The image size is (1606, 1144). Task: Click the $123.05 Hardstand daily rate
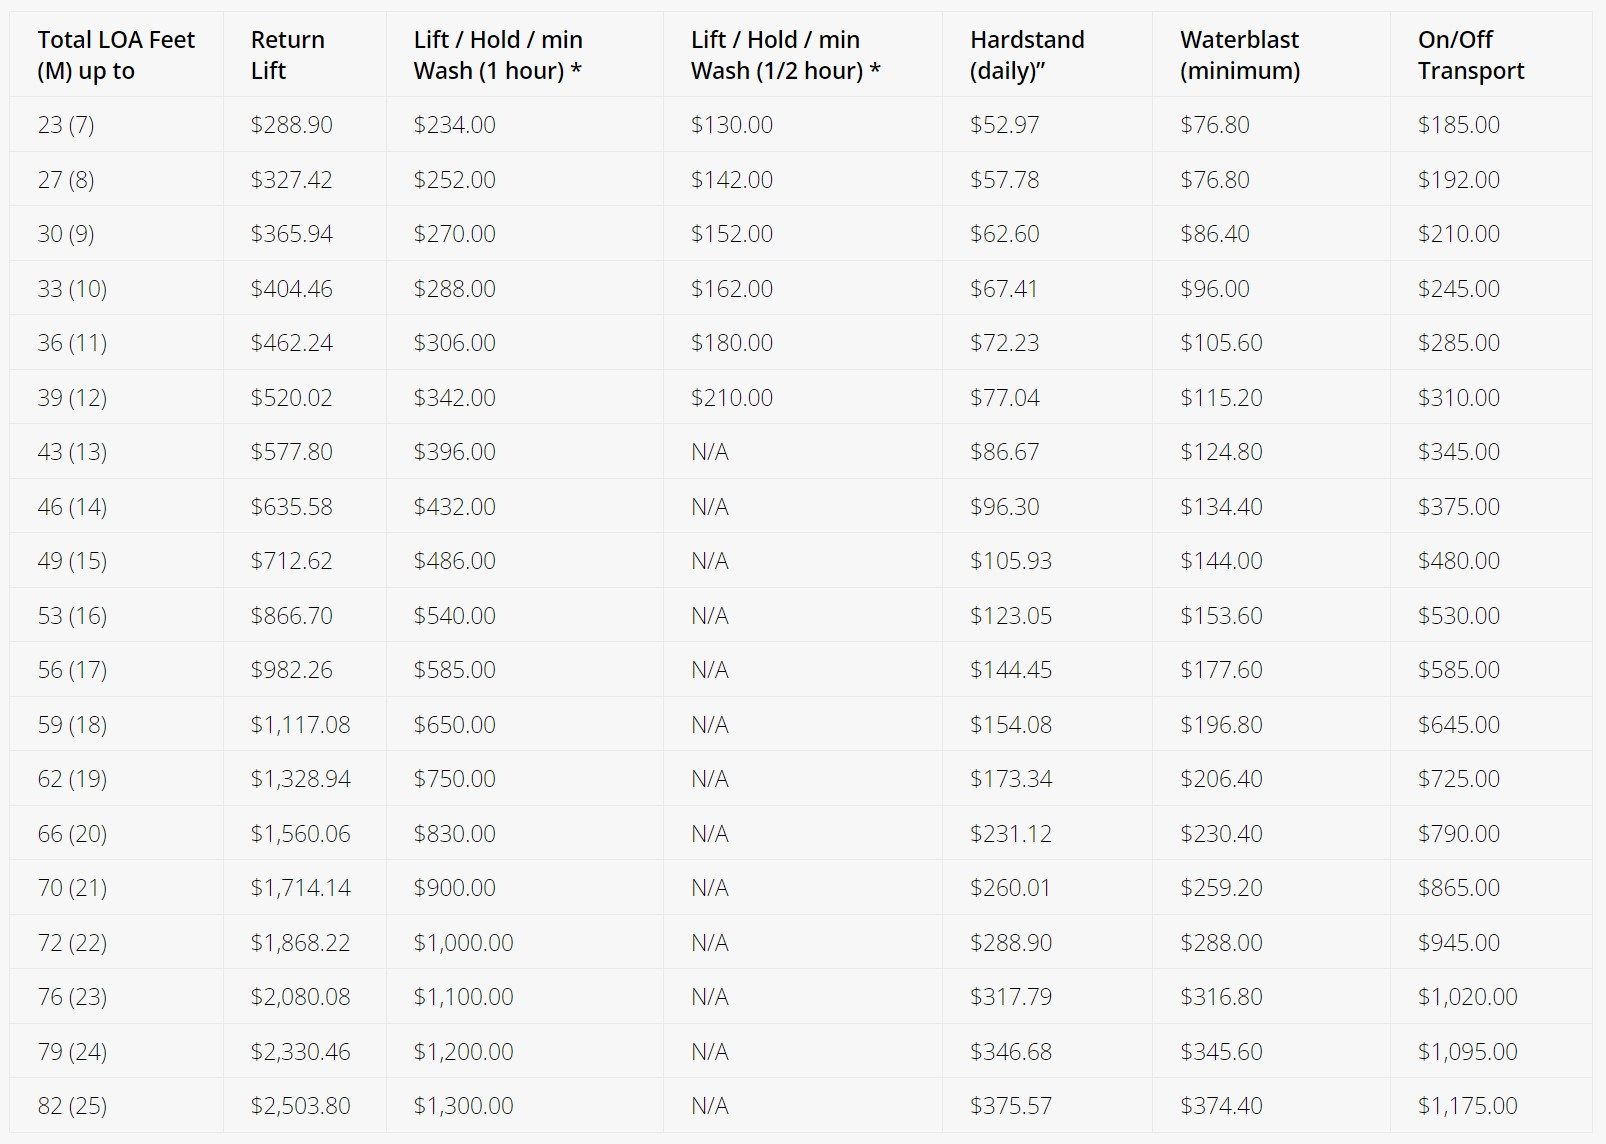(1011, 616)
